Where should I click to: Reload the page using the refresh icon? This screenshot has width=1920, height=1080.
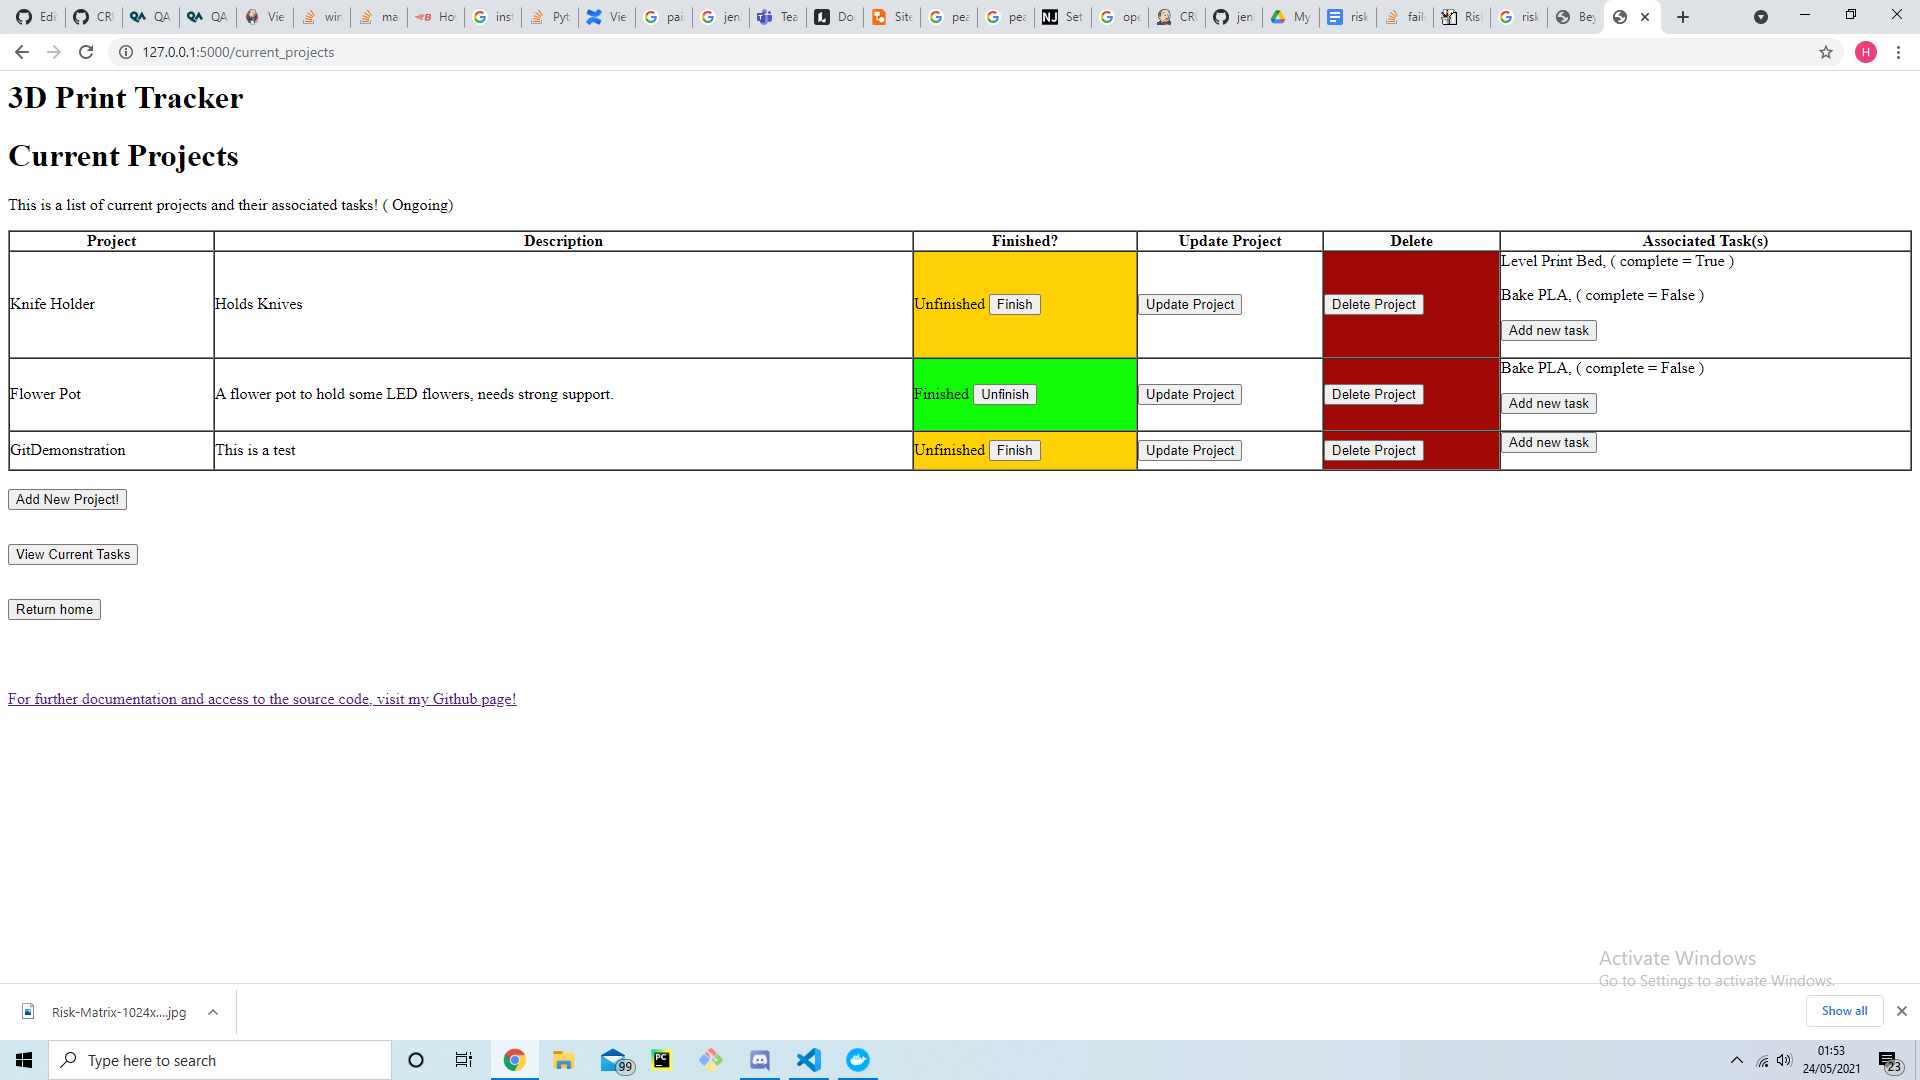[86, 52]
